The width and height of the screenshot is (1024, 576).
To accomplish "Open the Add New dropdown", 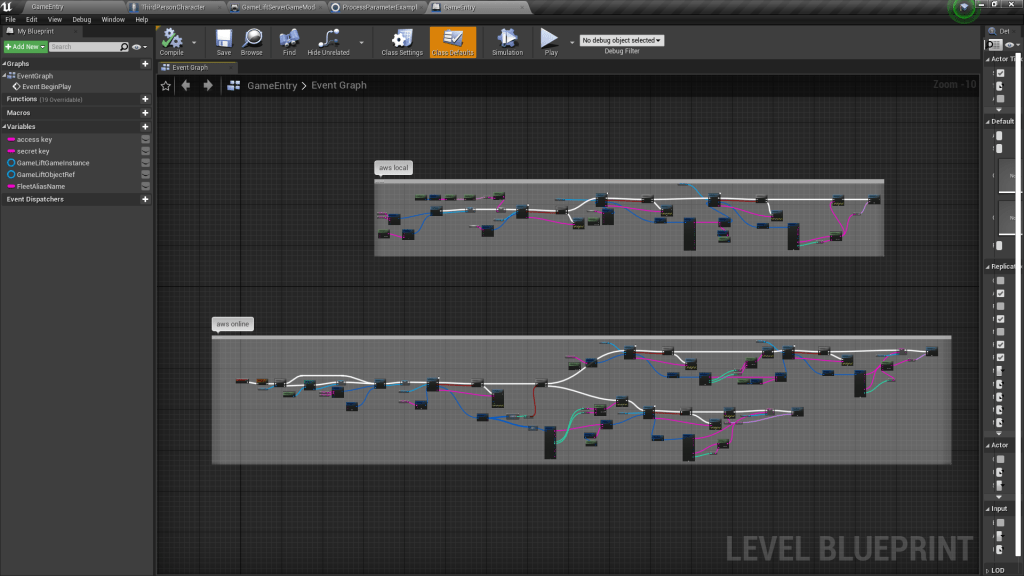I will coord(25,47).
